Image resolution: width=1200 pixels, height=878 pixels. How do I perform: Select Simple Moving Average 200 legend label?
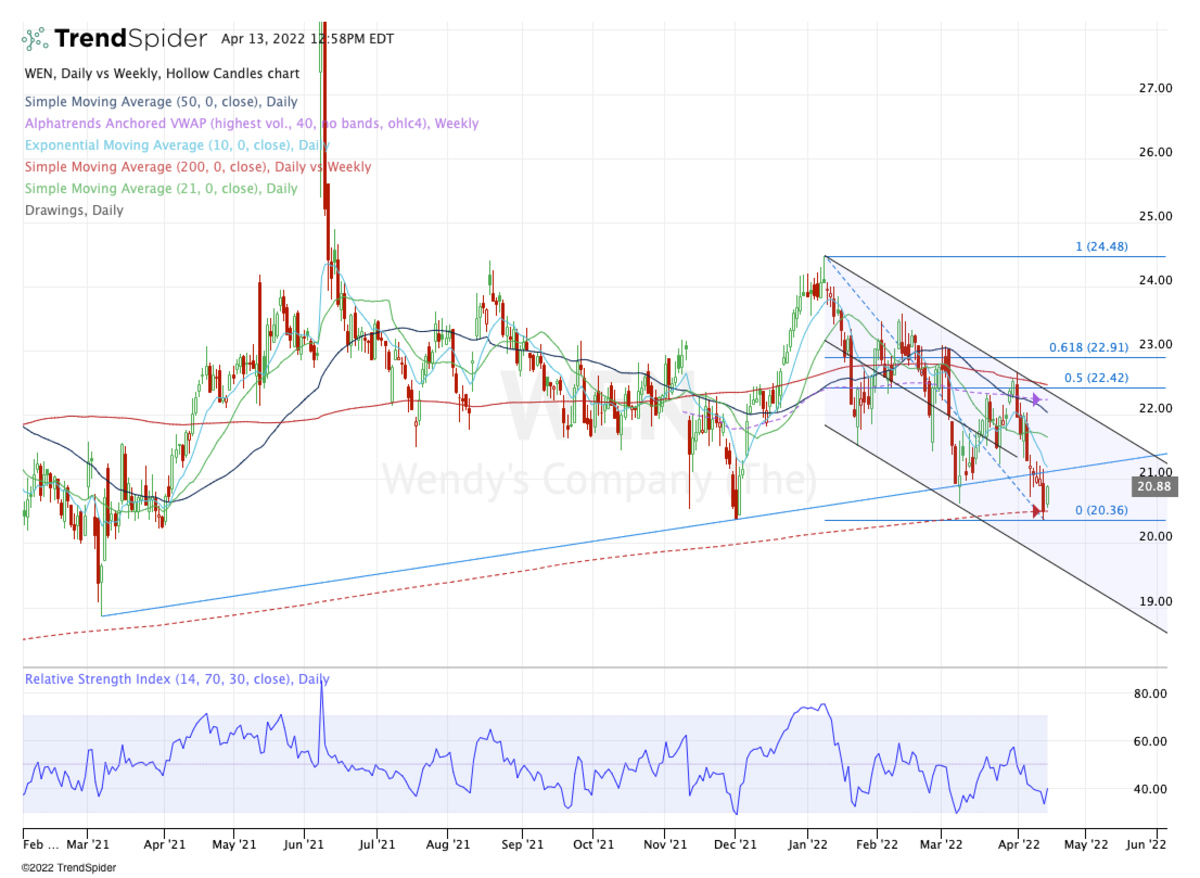tap(197, 167)
